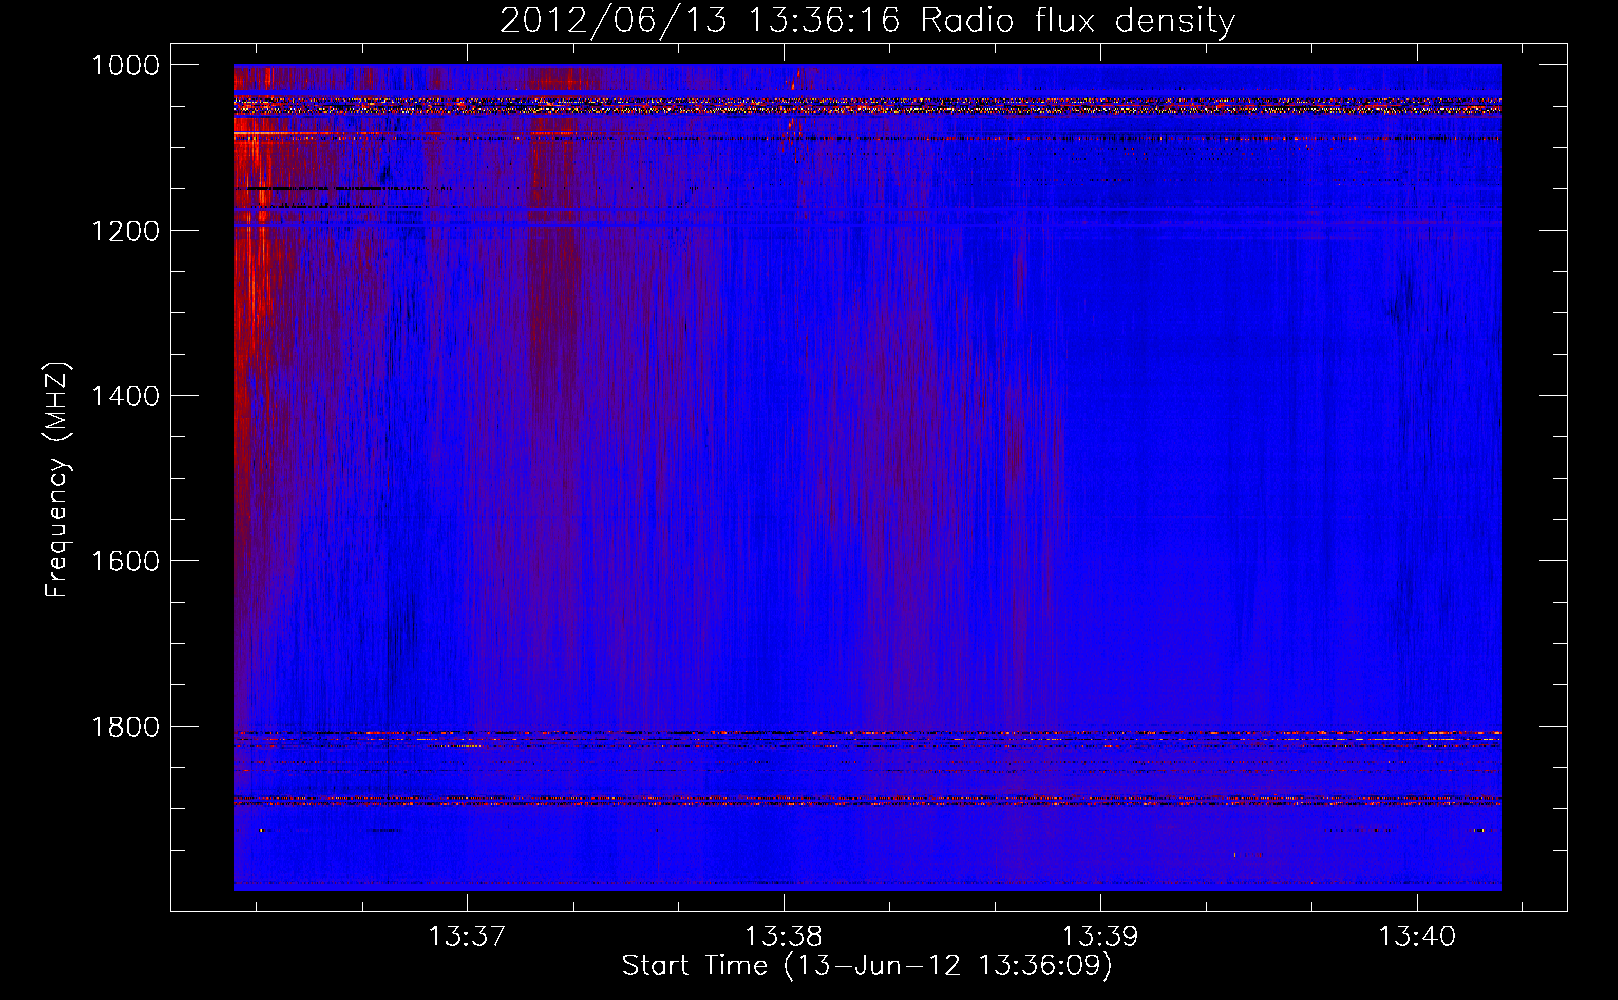Select the 1400 frequency tick label
Screen dimensions: 1618x1000
tap(125, 396)
